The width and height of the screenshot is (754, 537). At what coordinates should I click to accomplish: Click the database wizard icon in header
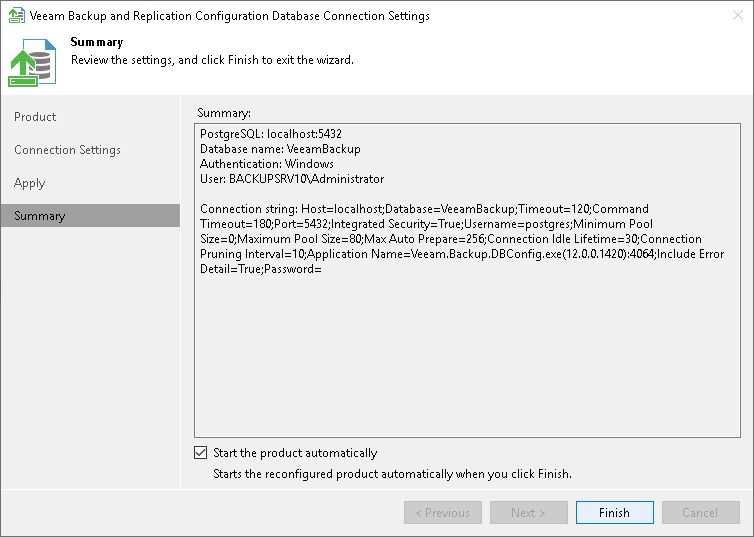click(x=32, y=61)
